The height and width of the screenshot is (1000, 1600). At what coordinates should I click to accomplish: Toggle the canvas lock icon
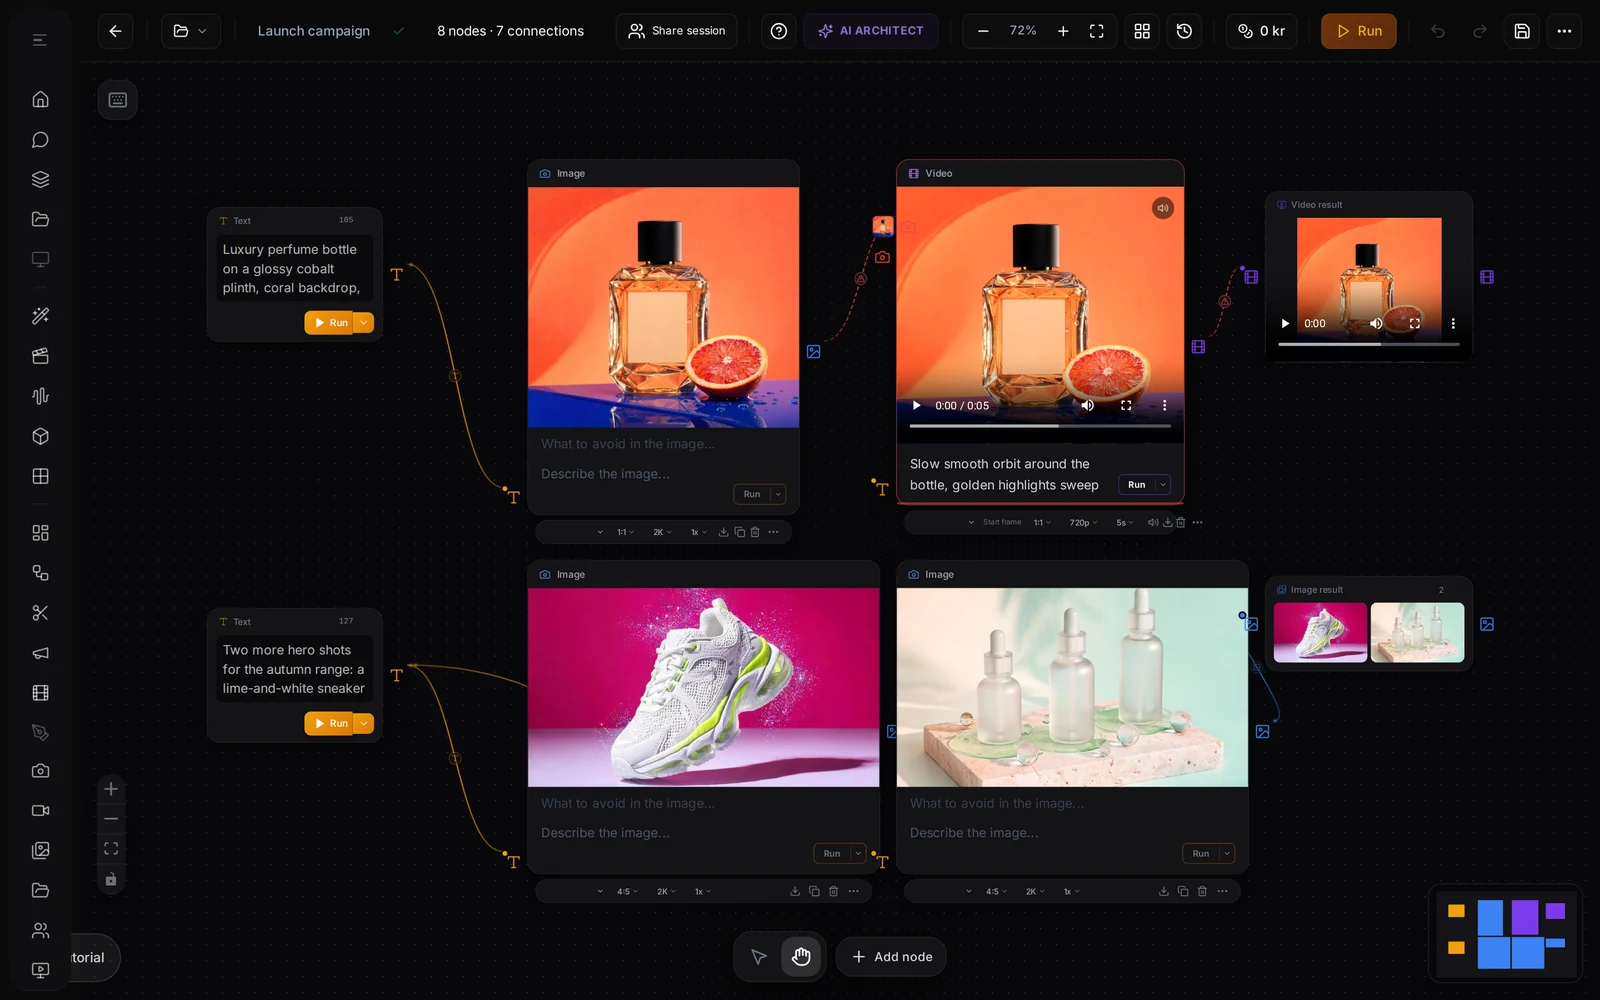[111, 880]
